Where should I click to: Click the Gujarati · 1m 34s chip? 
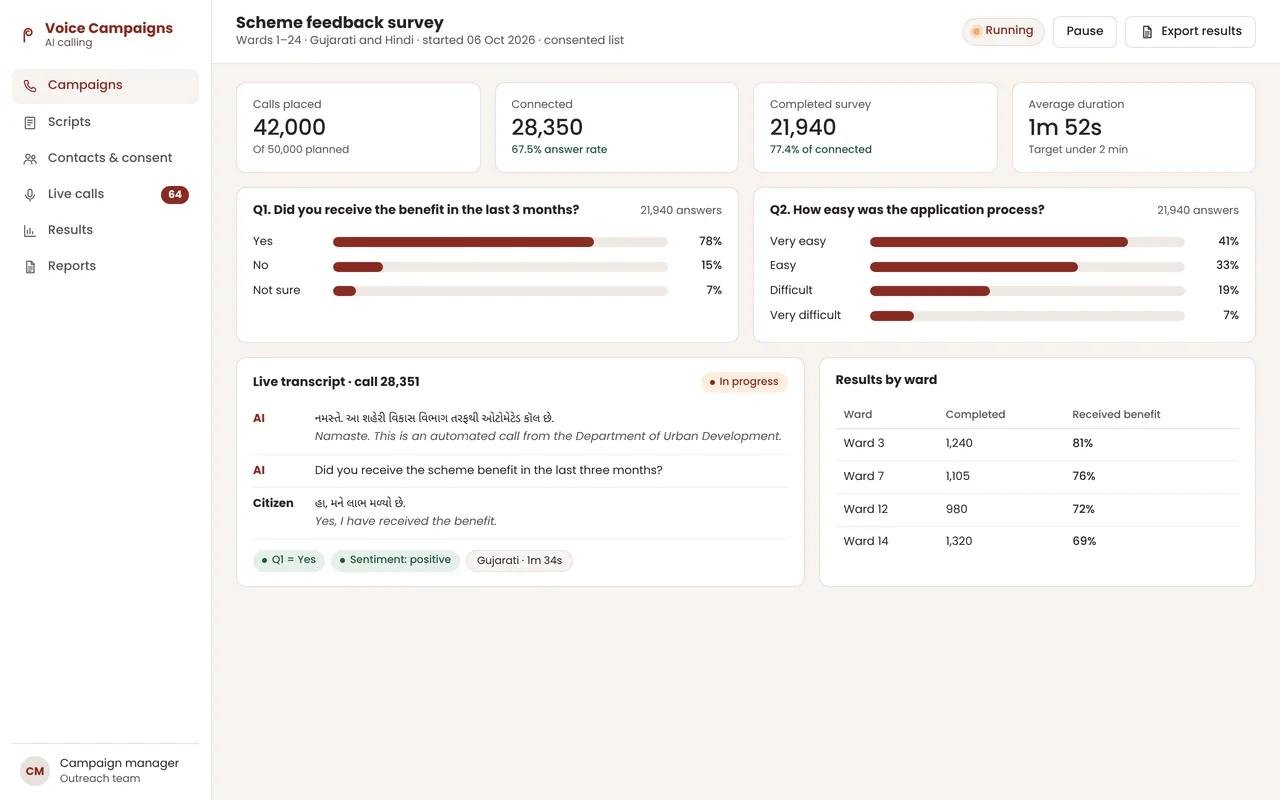click(x=519, y=561)
